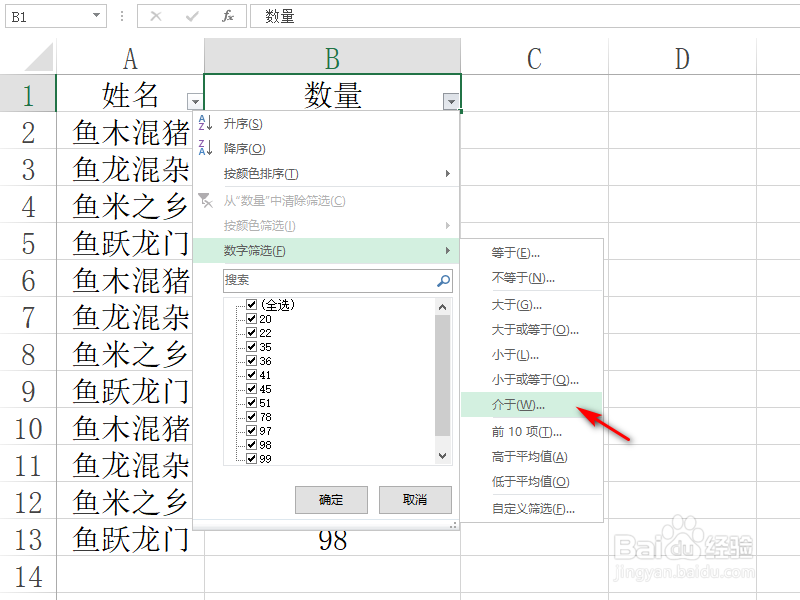
Task: Uncheck the 35 value checkbox
Action: click(x=251, y=347)
